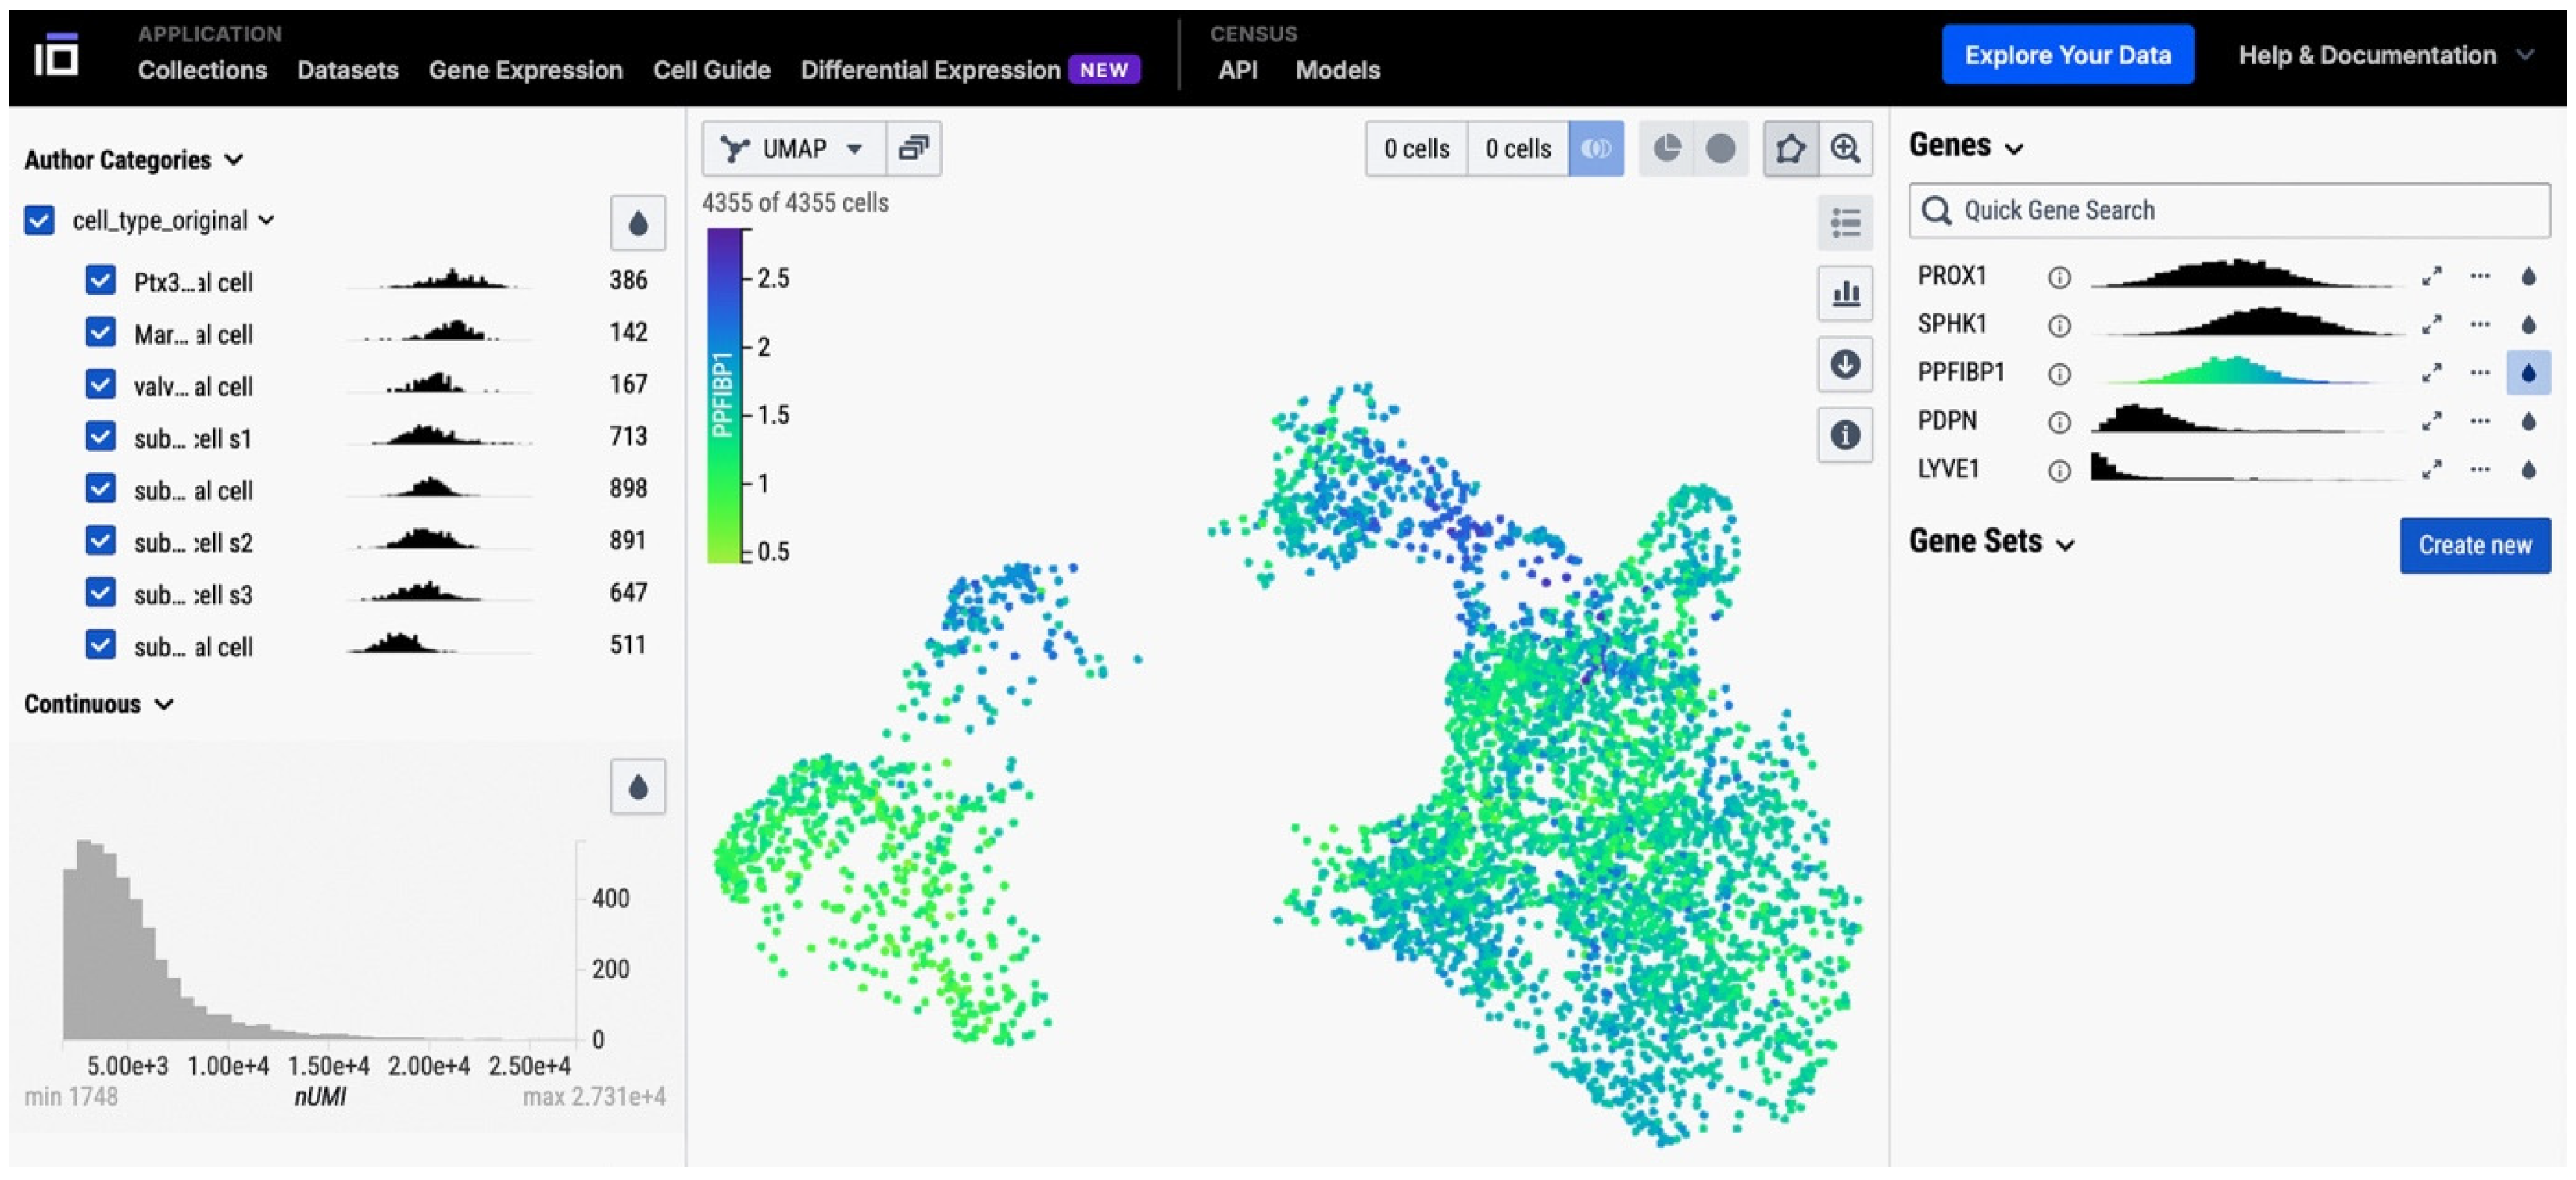Uncheck the sub...cell s1 checkbox
Image resolution: width=2576 pixels, height=1180 pixels.
coord(100,436)
